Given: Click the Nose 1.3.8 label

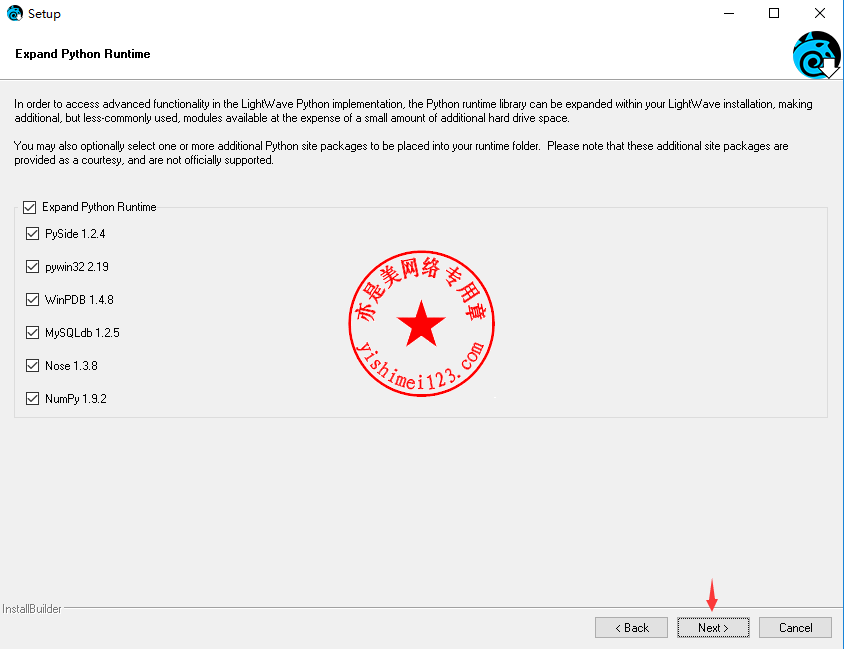Looking at the screenshot, I should coord(71,366).
